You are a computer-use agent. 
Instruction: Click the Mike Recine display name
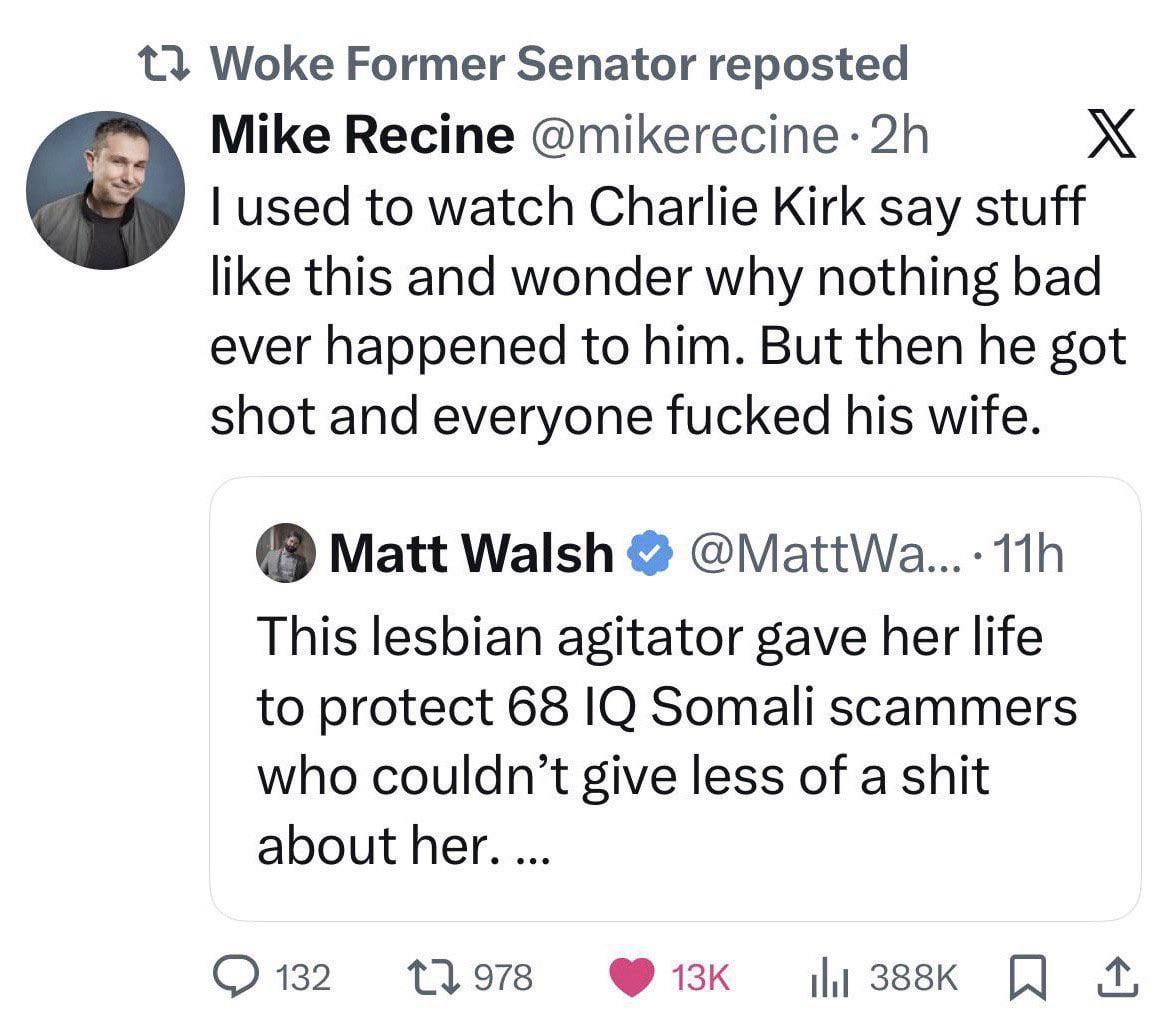point(360,137)
